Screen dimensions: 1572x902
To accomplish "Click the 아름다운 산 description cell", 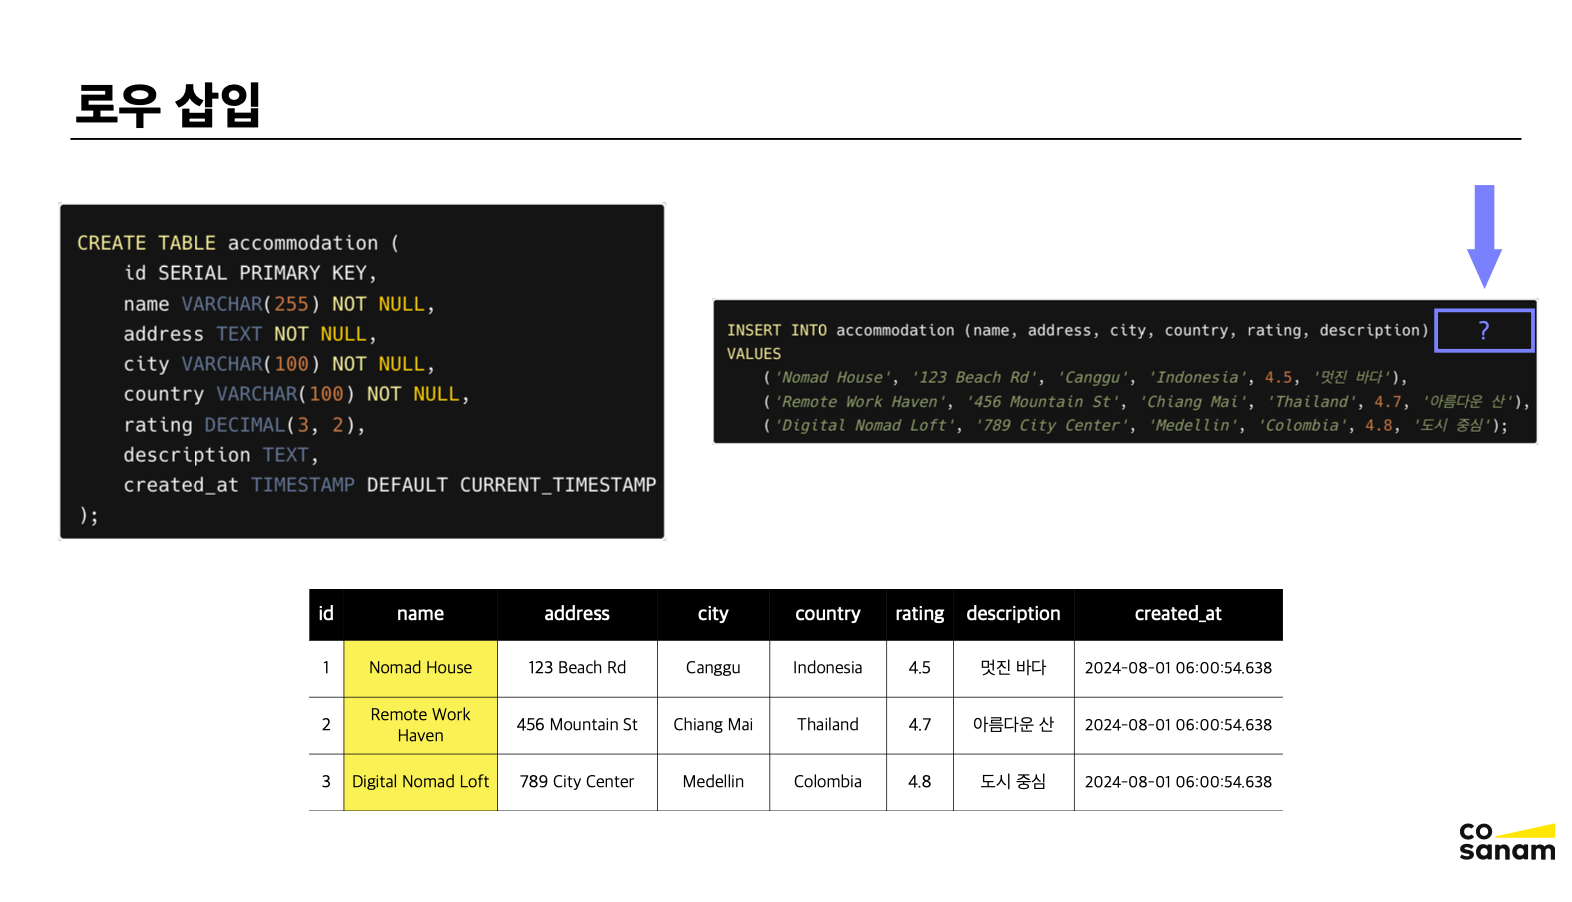I will pos(1013,725).
